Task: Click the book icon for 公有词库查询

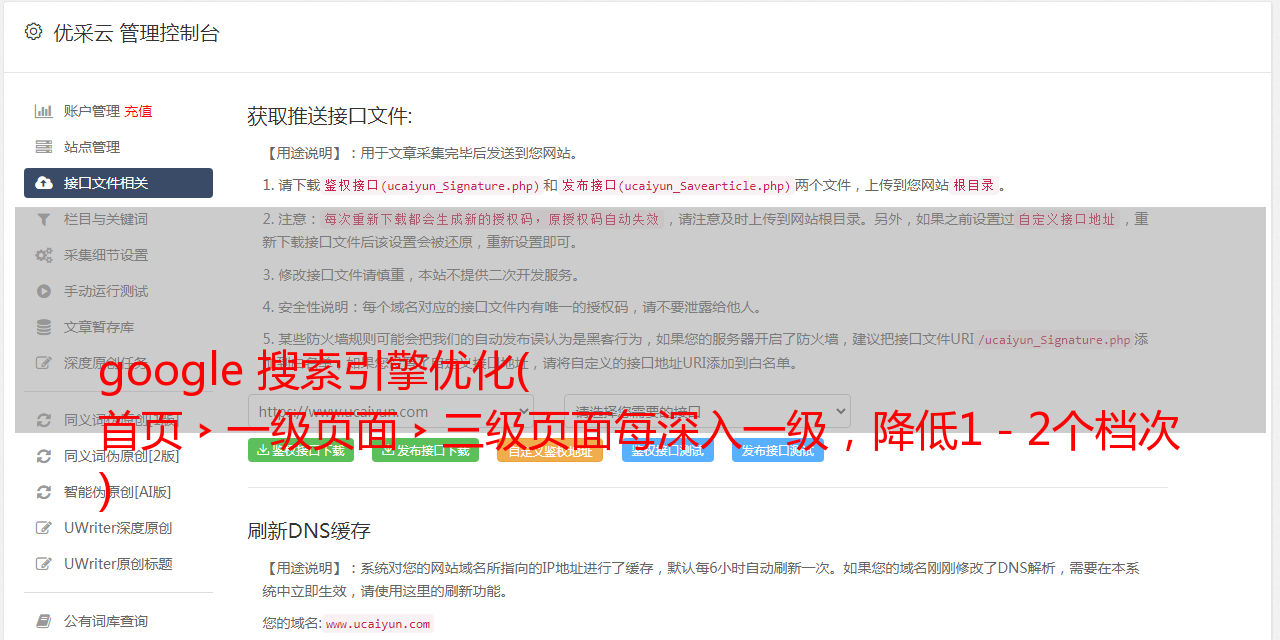Action: (44, 621)
